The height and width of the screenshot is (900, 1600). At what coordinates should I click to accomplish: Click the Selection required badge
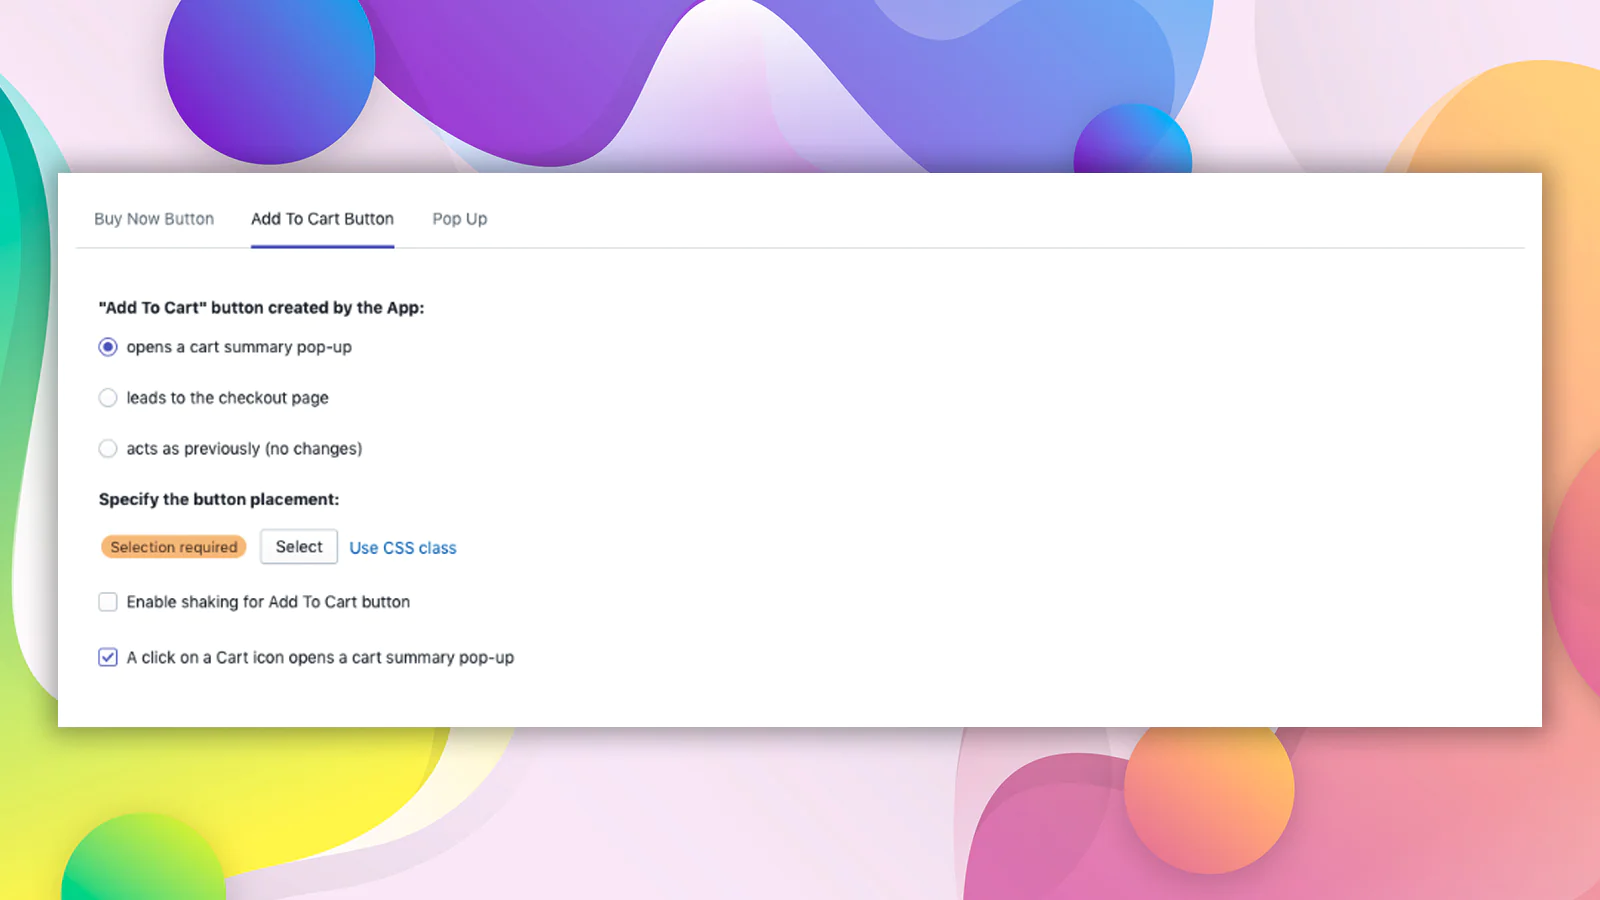click(174, 547)
